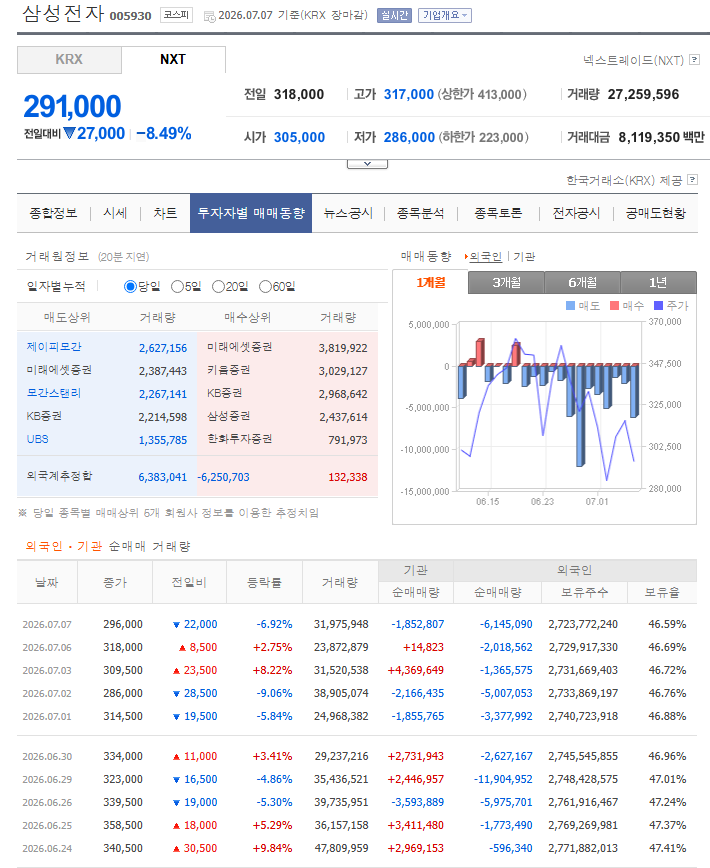Image resolution: width=710 pixels, height=868 pixels.
Task: Click closing price 358,500
Action: tap(123, 825)
